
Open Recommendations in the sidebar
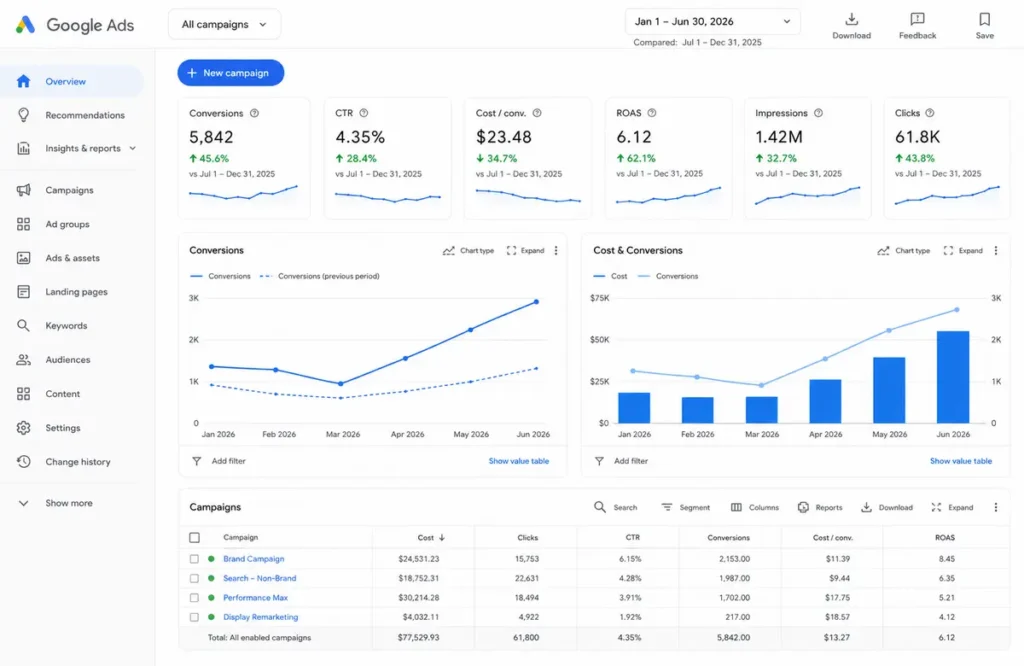click(72, 115)
